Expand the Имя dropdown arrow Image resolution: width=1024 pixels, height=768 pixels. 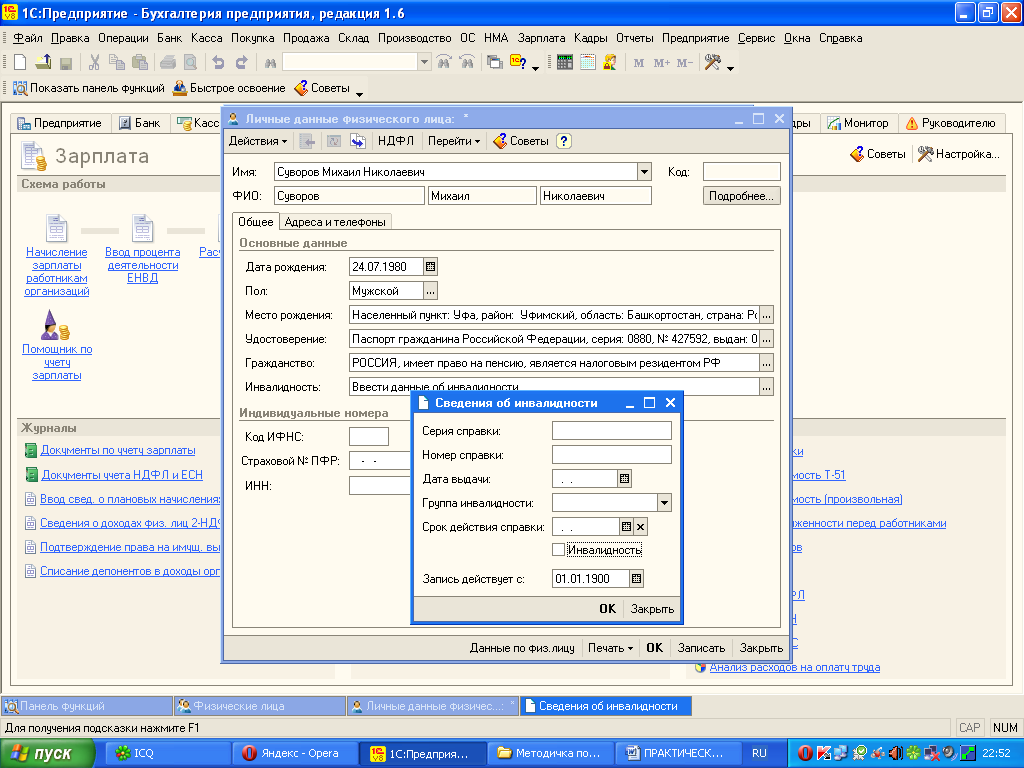tap(645, 172)
